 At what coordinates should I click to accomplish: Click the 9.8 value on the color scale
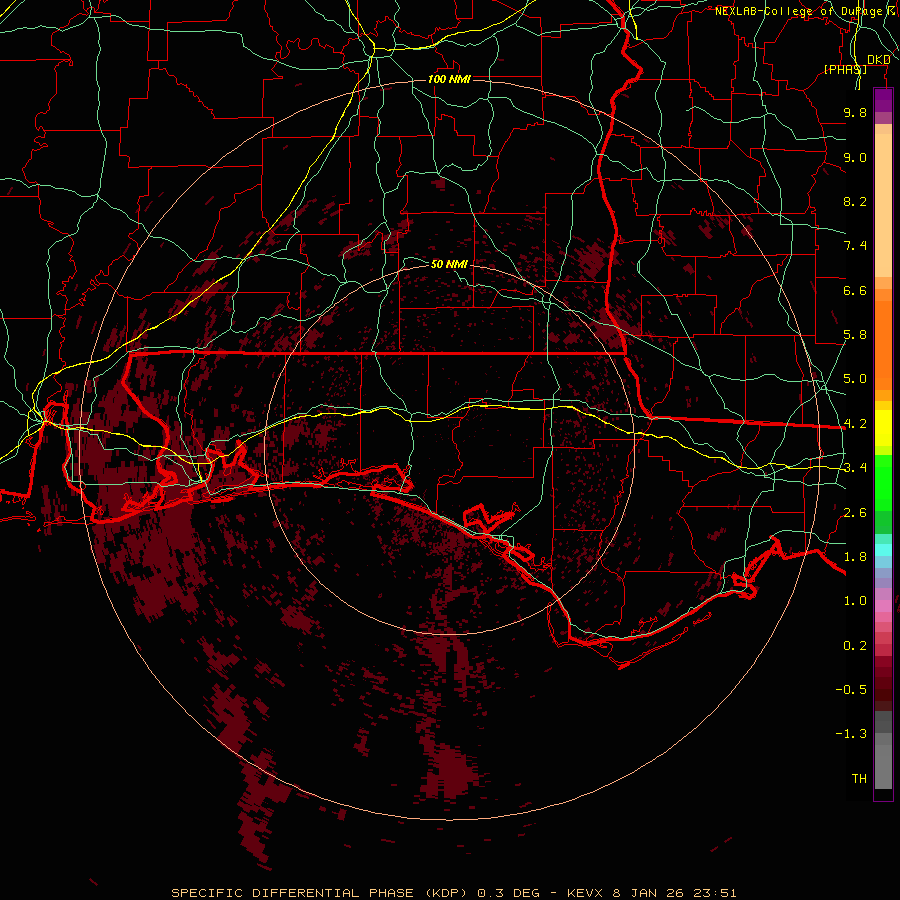coord(855,112)
